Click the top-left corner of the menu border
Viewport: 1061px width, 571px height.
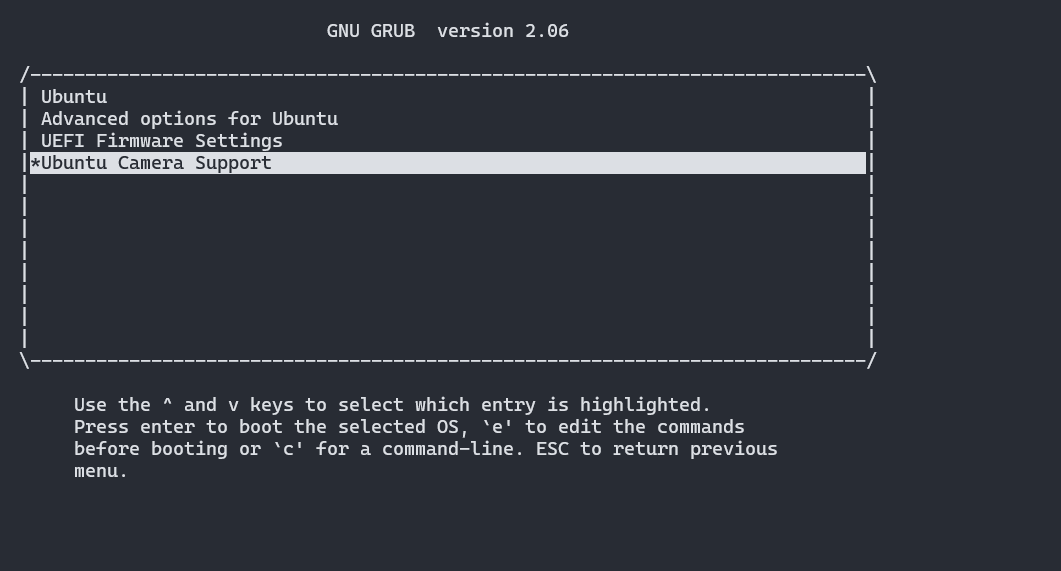[25, 75]
